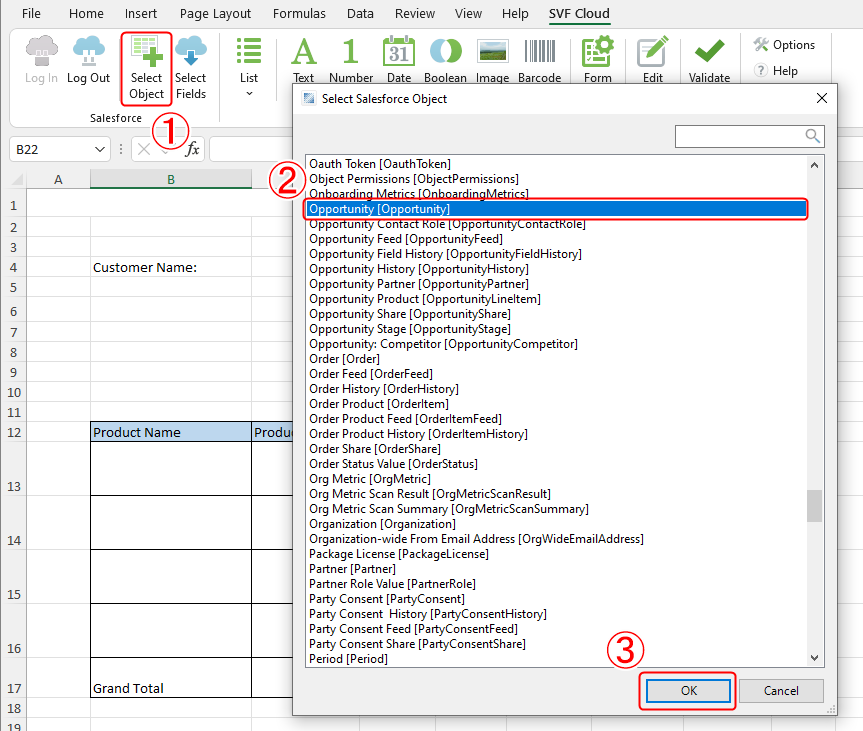Insert a Barcode field
Viewport: 863px width, 731px height.
point(539,59)
